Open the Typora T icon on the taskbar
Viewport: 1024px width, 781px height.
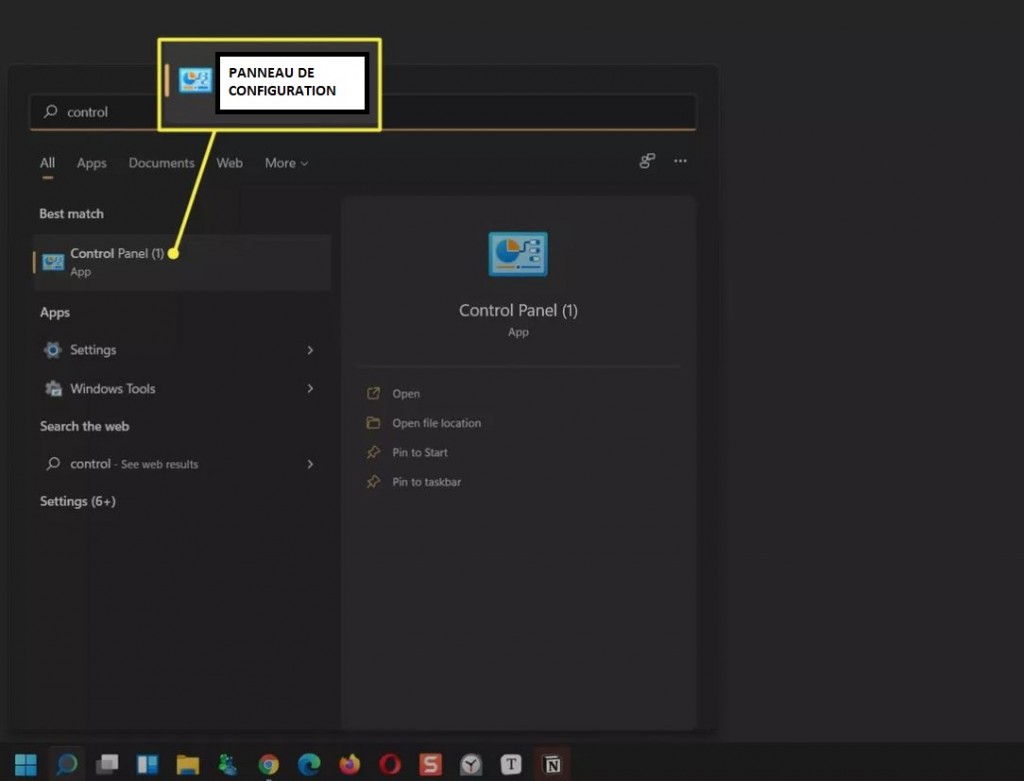tap(511, 764)
